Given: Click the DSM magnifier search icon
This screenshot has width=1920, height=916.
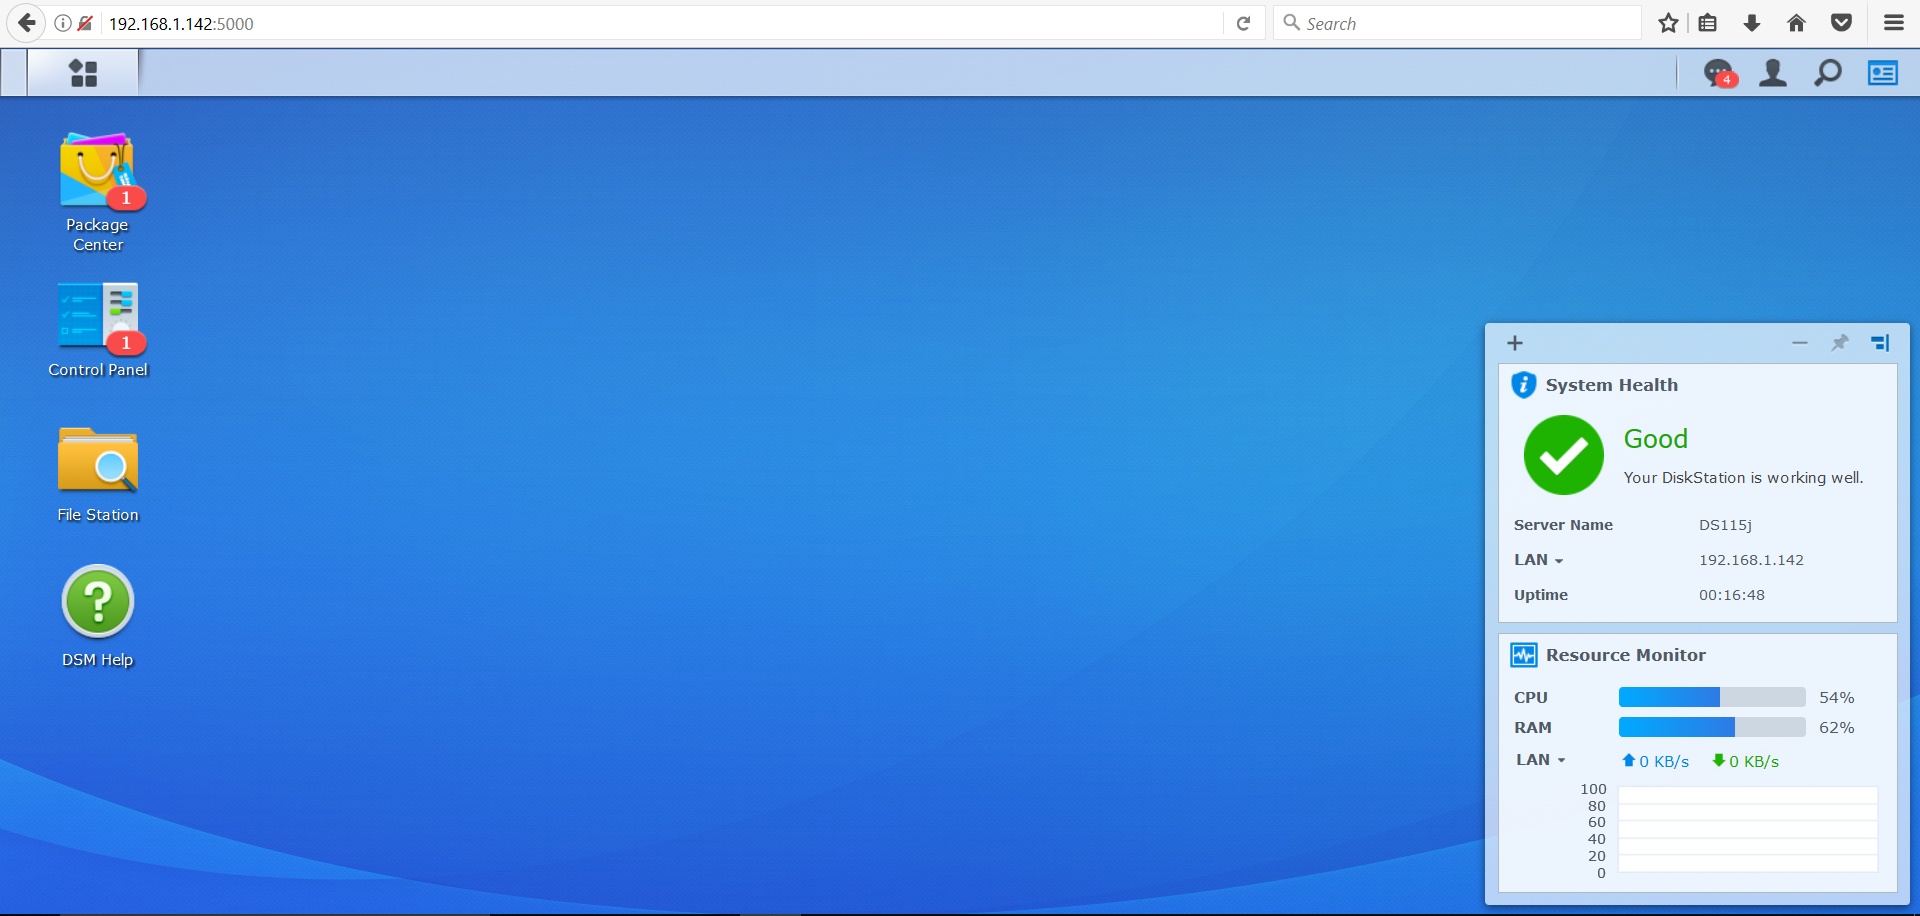Looking at the screenshot, I should coord(1828,73).
